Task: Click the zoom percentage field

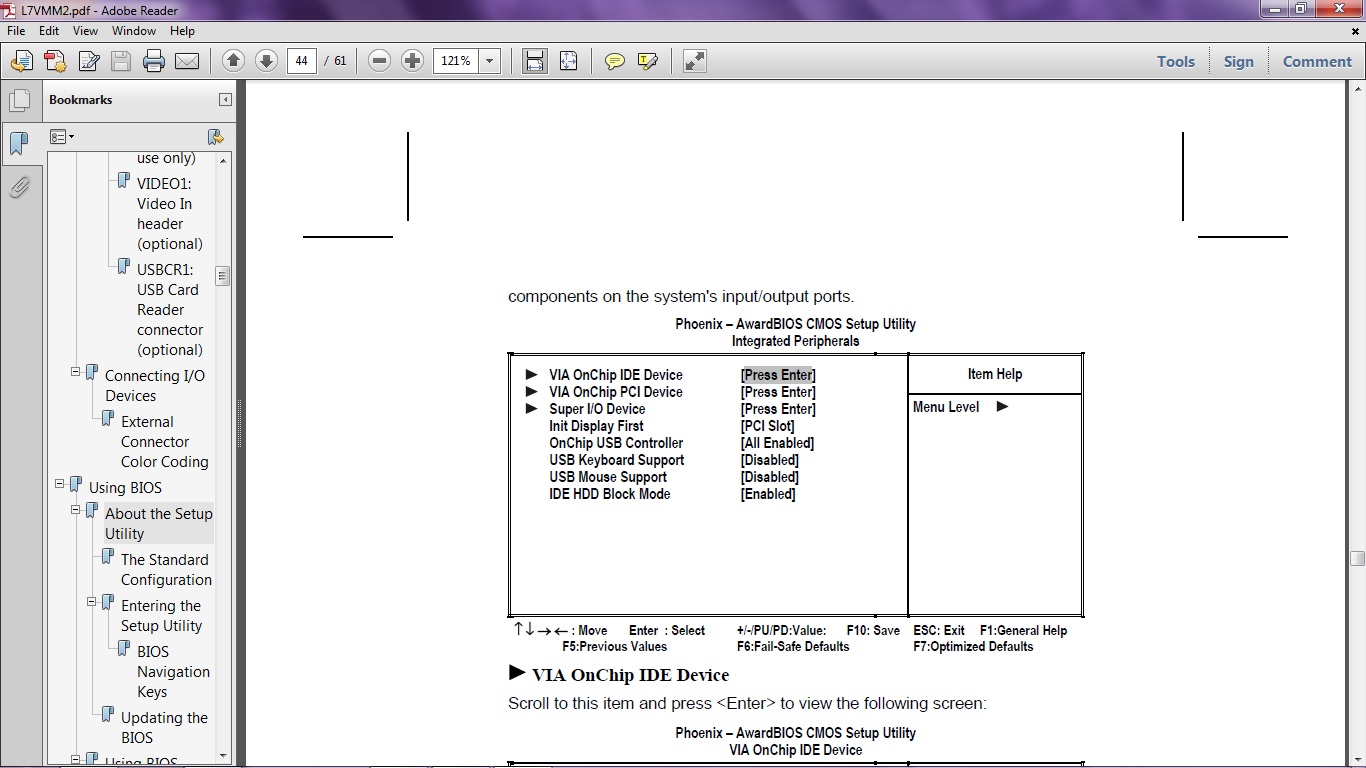Action: 456,61
